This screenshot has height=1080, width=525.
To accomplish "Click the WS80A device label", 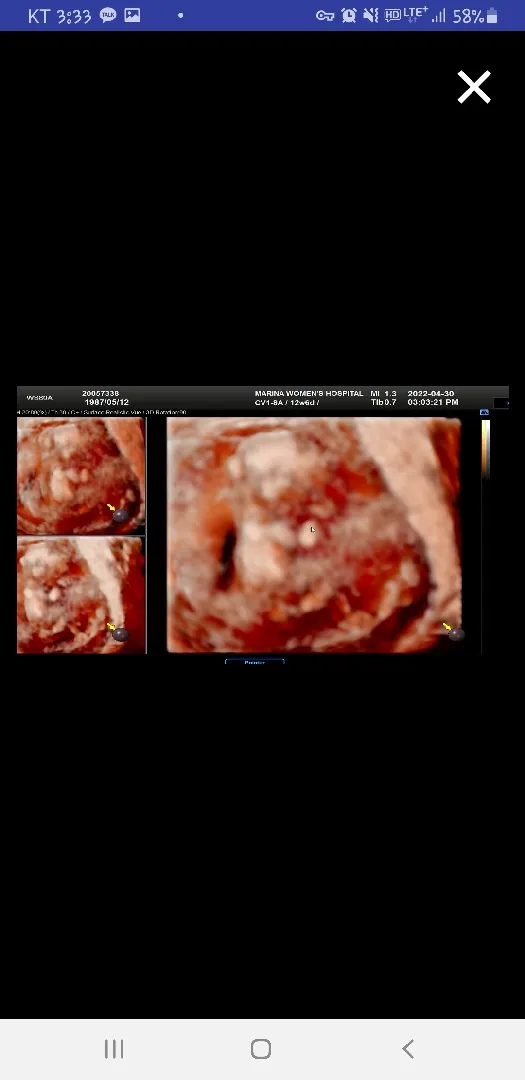I will pos(39,398).
